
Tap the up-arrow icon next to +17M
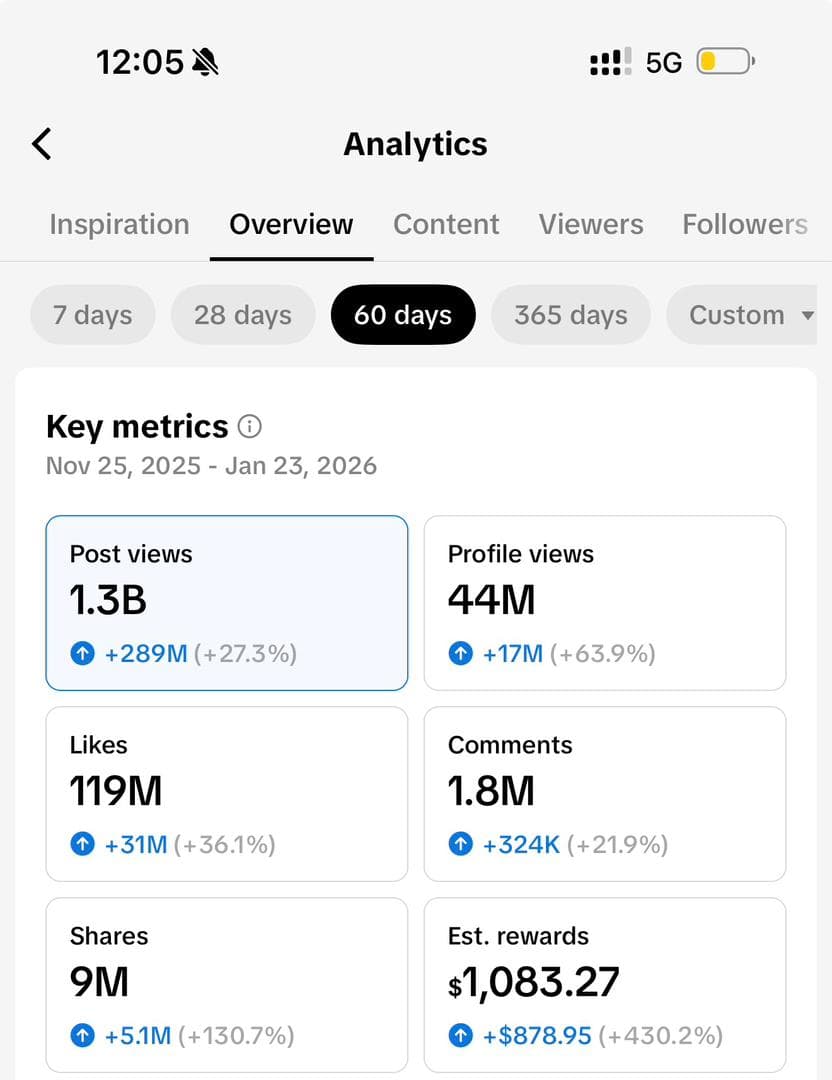tap(461, 653)
